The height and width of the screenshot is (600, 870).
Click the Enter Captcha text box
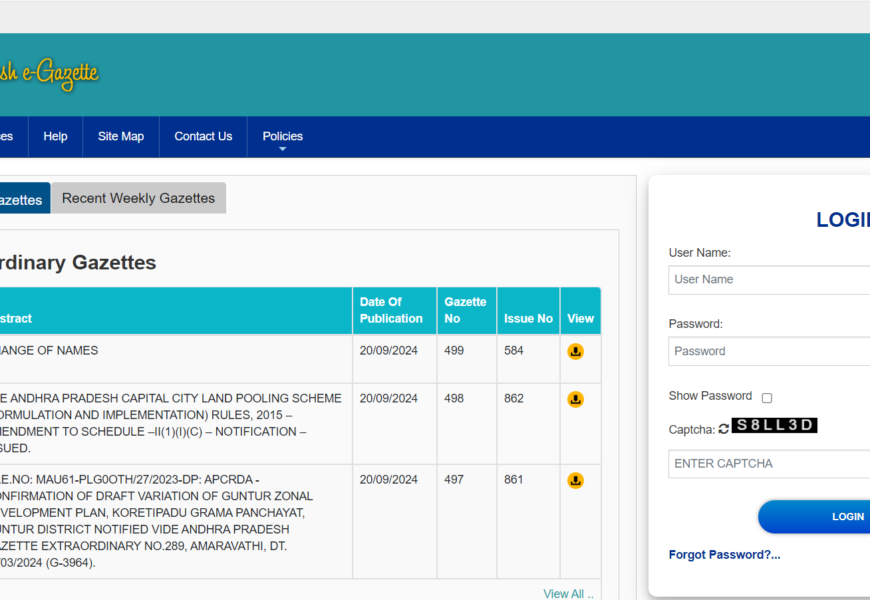[x=769, y=464]
